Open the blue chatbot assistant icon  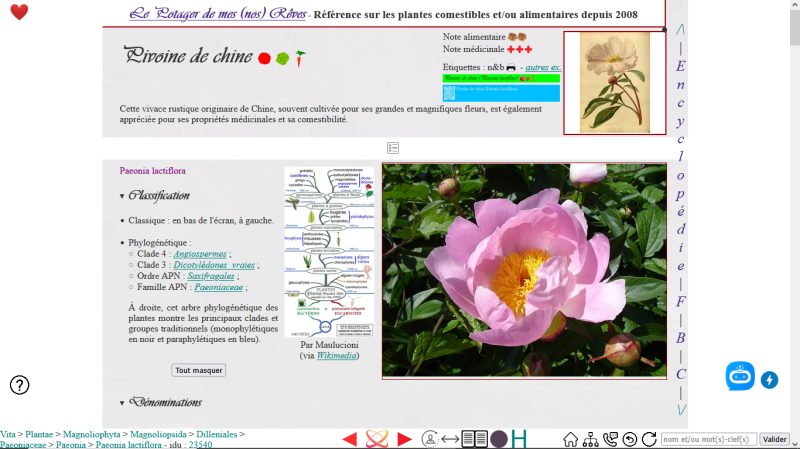tap(740, 377)
